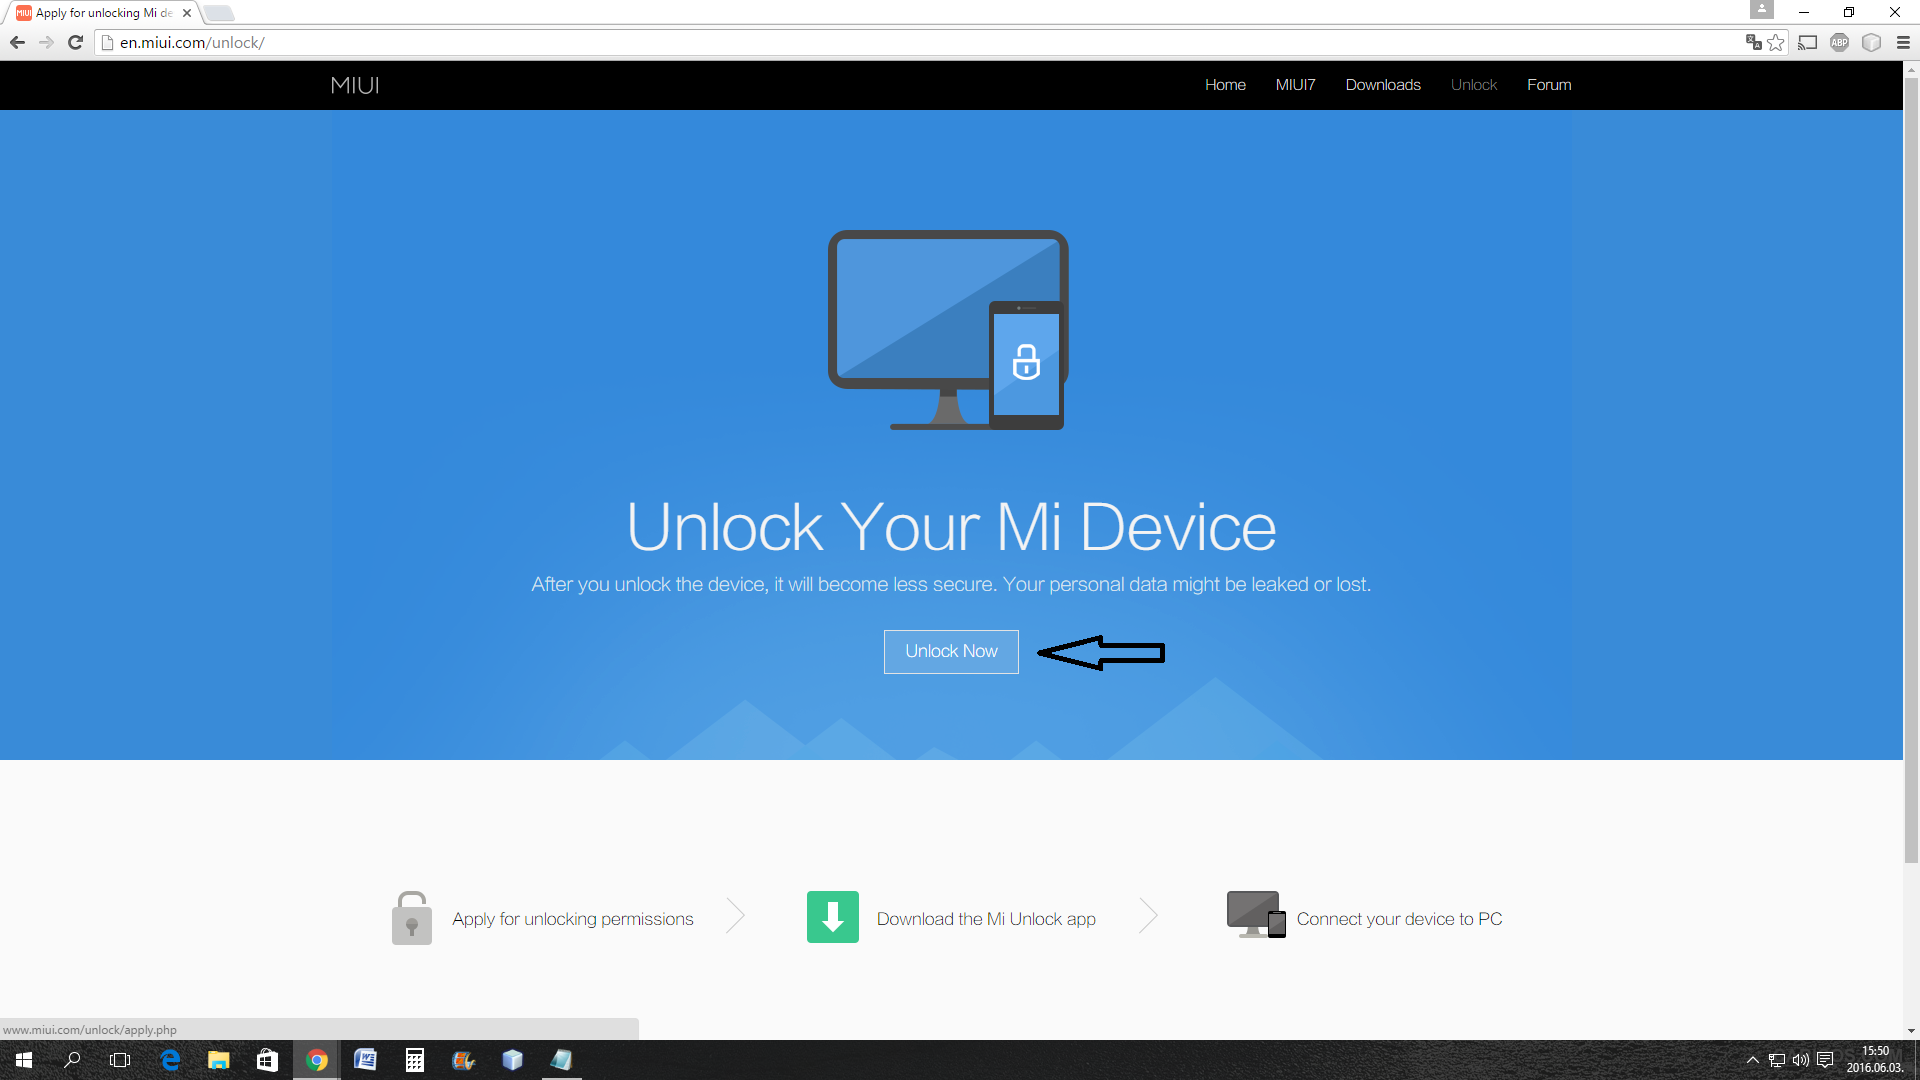Click the browser Back arrow
Screen dimensions: 1920x1080
tap(17, 42)
